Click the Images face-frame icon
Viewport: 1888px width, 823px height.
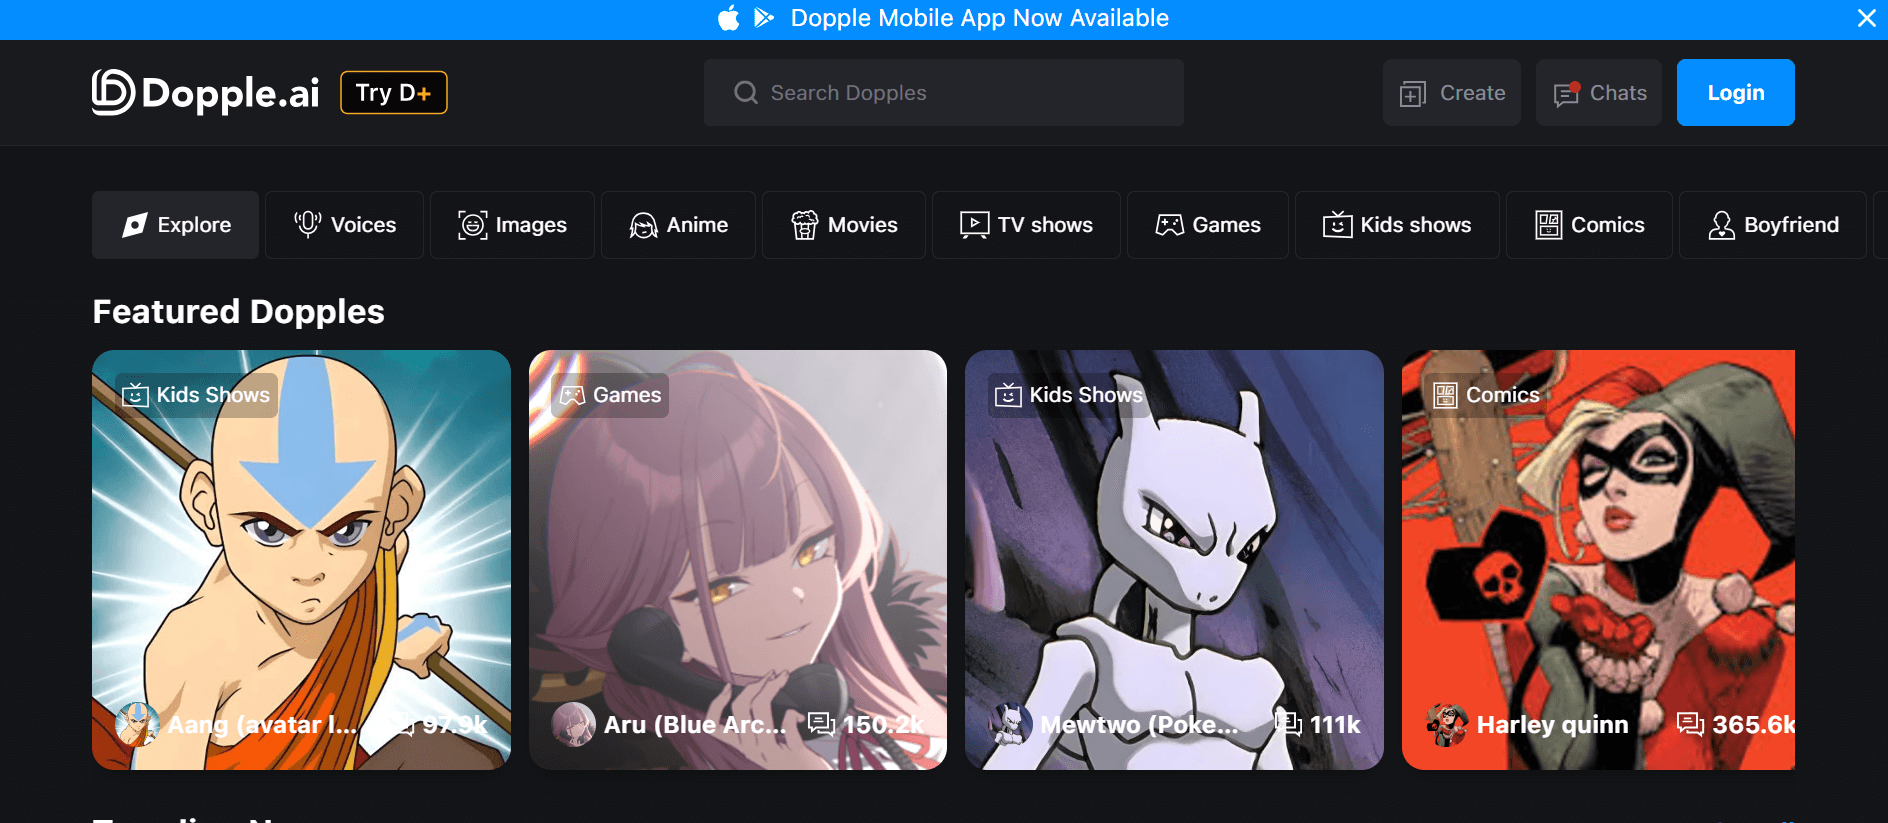473,225
